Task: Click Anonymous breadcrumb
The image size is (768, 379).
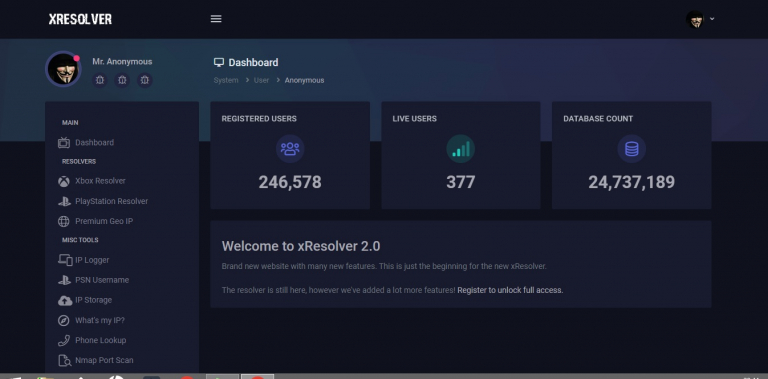Action: coord(304,80)
